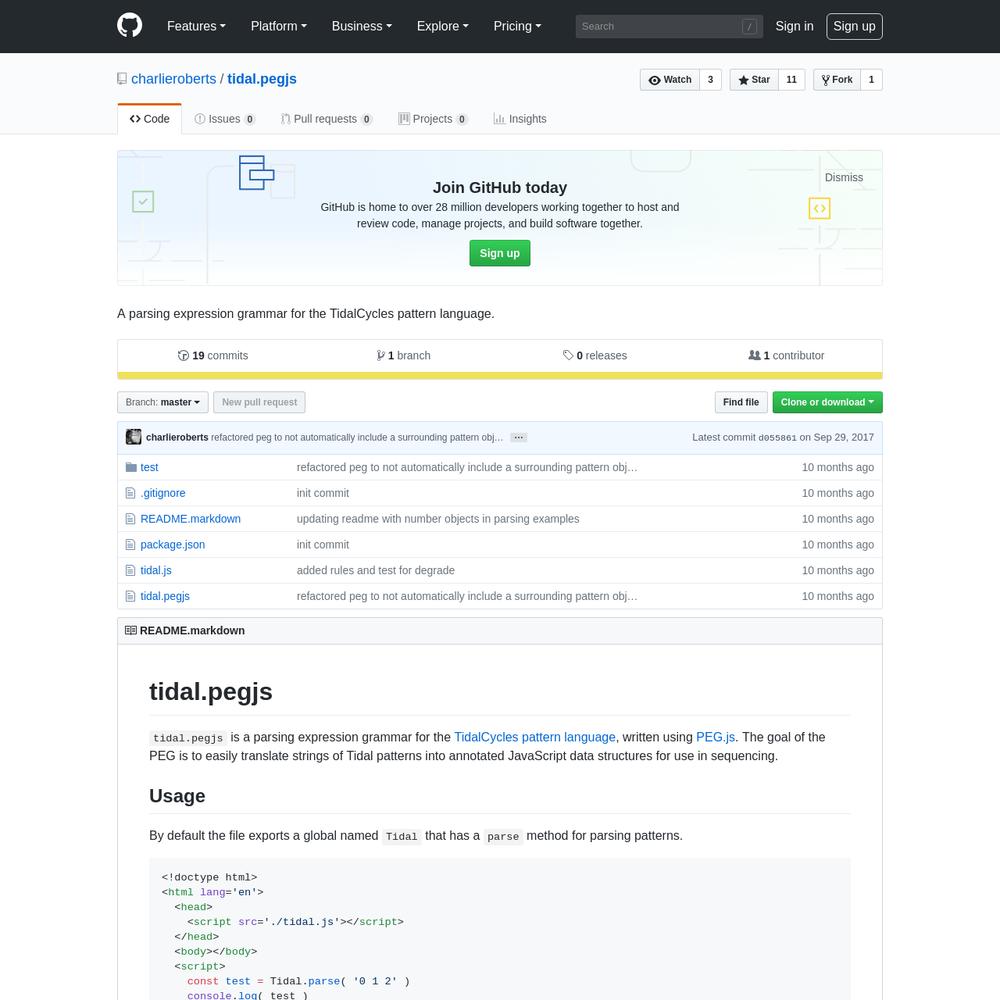This screenshot has height=1000, width=1000.
Task: Click the people icon next to 1 contributor
Action: pyautogui.click(x=754, y=355)
